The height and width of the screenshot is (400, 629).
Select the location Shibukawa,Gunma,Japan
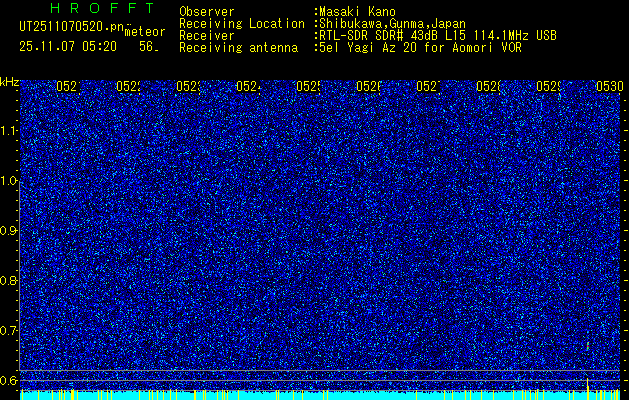coord(392,24)
